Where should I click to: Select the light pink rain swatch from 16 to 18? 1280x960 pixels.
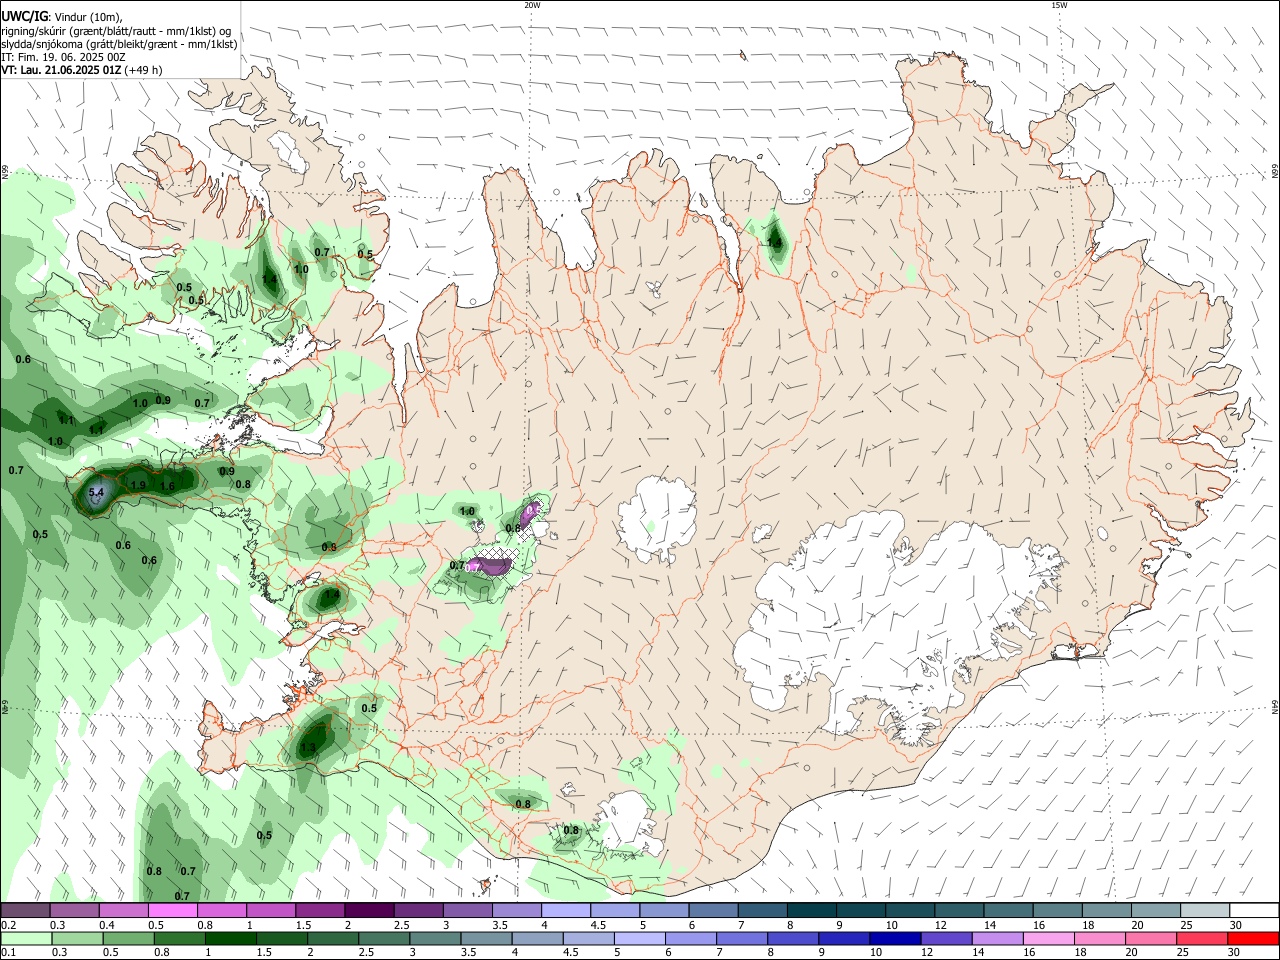click(x=1049, y=938)
